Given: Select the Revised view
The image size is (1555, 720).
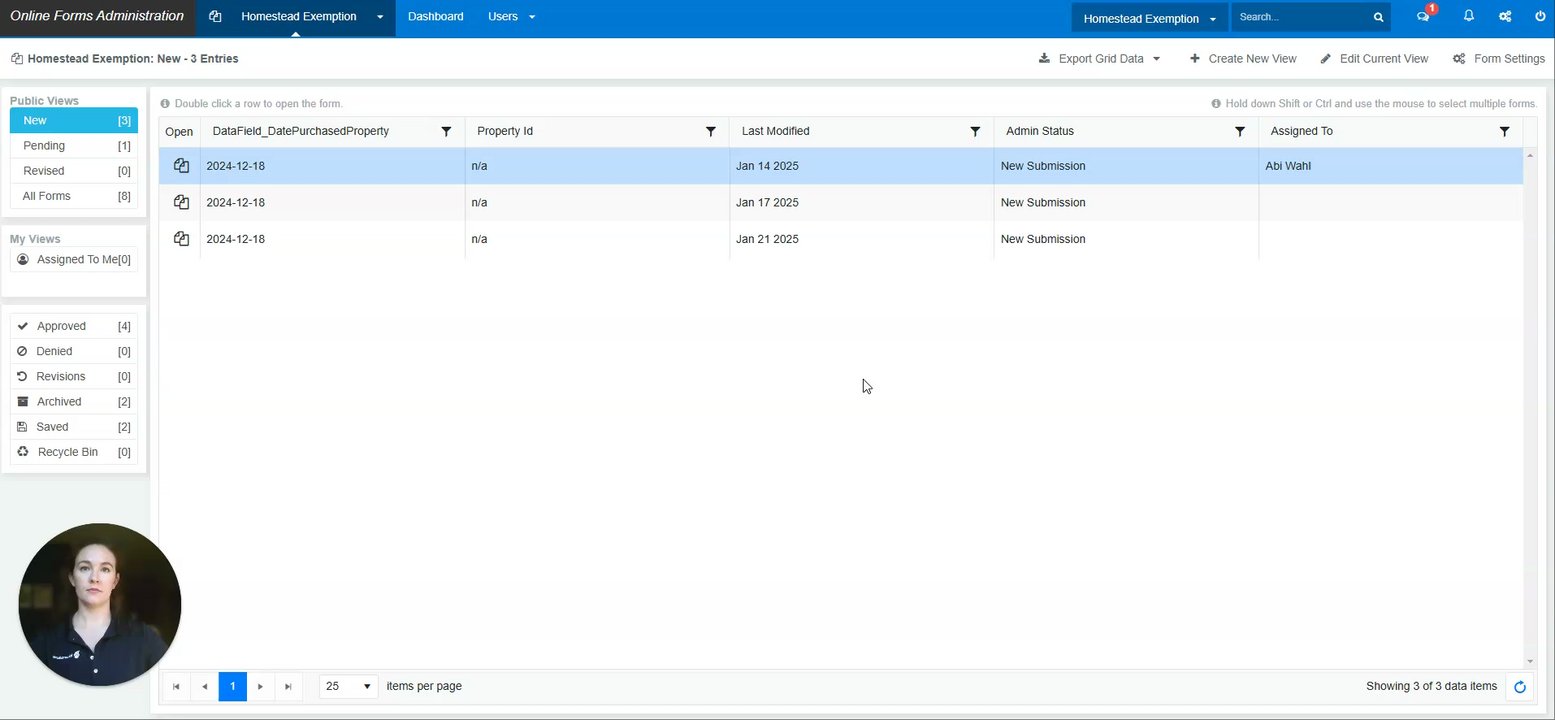Looking at the screenshot, I should tap(74, 171).
